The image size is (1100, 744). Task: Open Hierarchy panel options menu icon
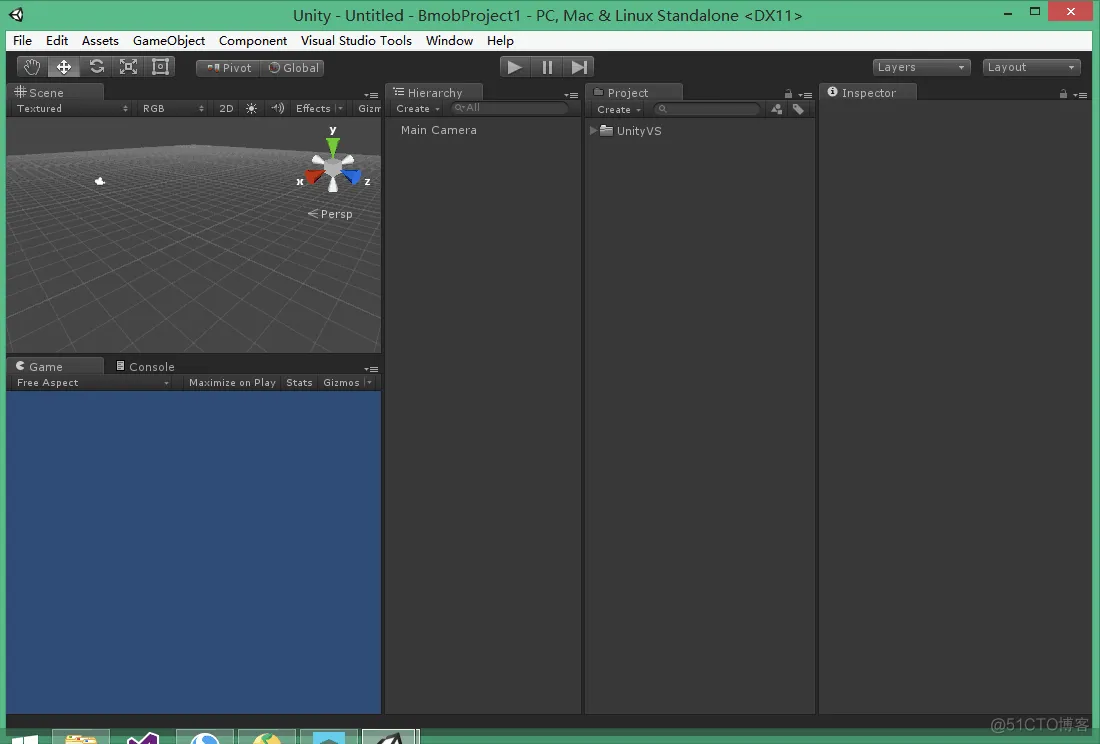point(571,95)
